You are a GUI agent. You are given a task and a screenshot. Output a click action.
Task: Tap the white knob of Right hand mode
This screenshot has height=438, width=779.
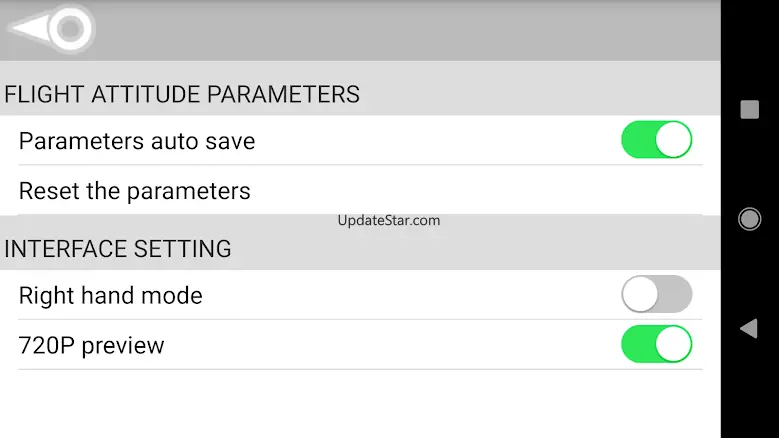pyautogui.click(x=640, y=294)
